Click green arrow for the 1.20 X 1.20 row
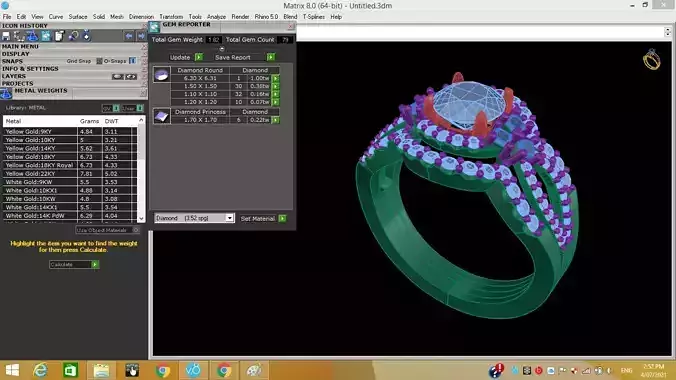The width and height of the screenshot is (676, 380). pyautogui.click(x=276, y=102)
